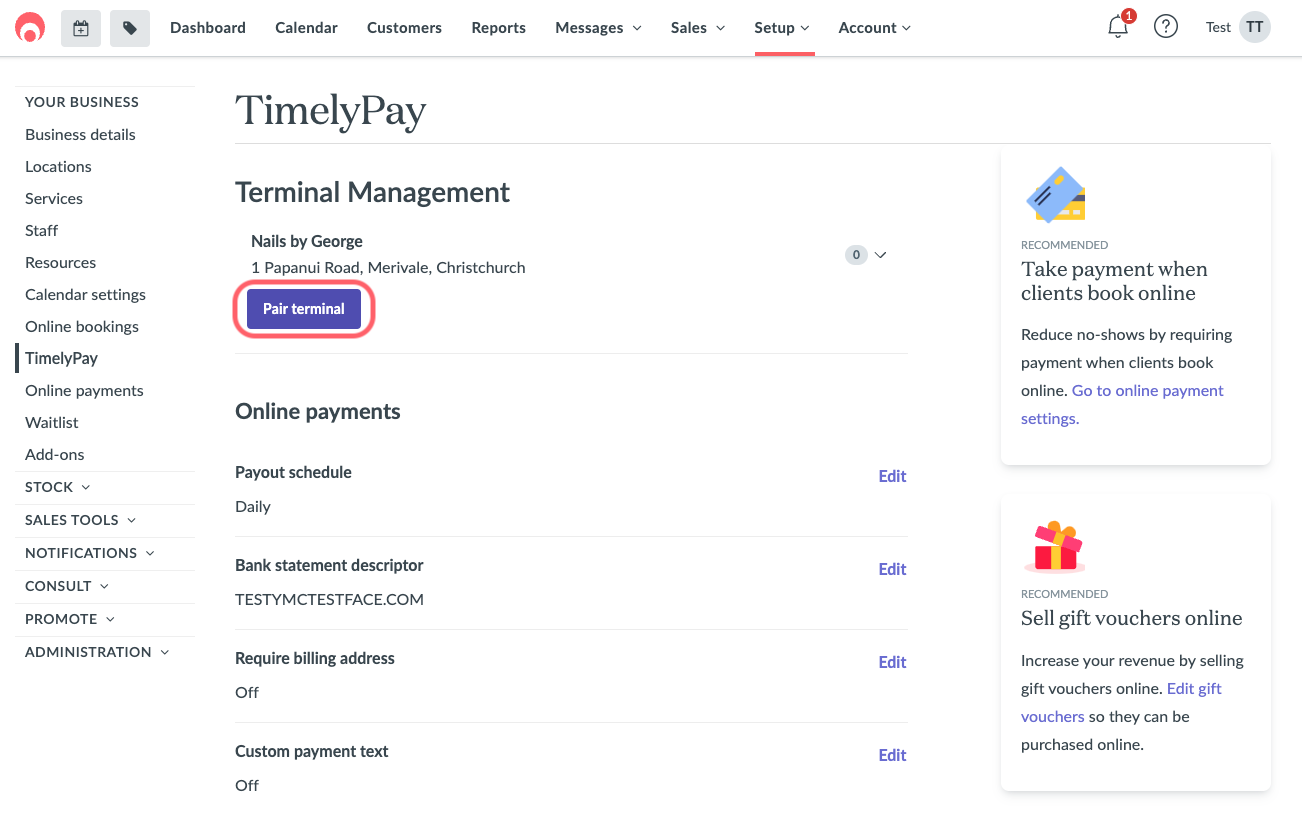This screenshot has width=1302, height=813.
Task: Open the notifications bell icon
Action: pos(1118,27)
